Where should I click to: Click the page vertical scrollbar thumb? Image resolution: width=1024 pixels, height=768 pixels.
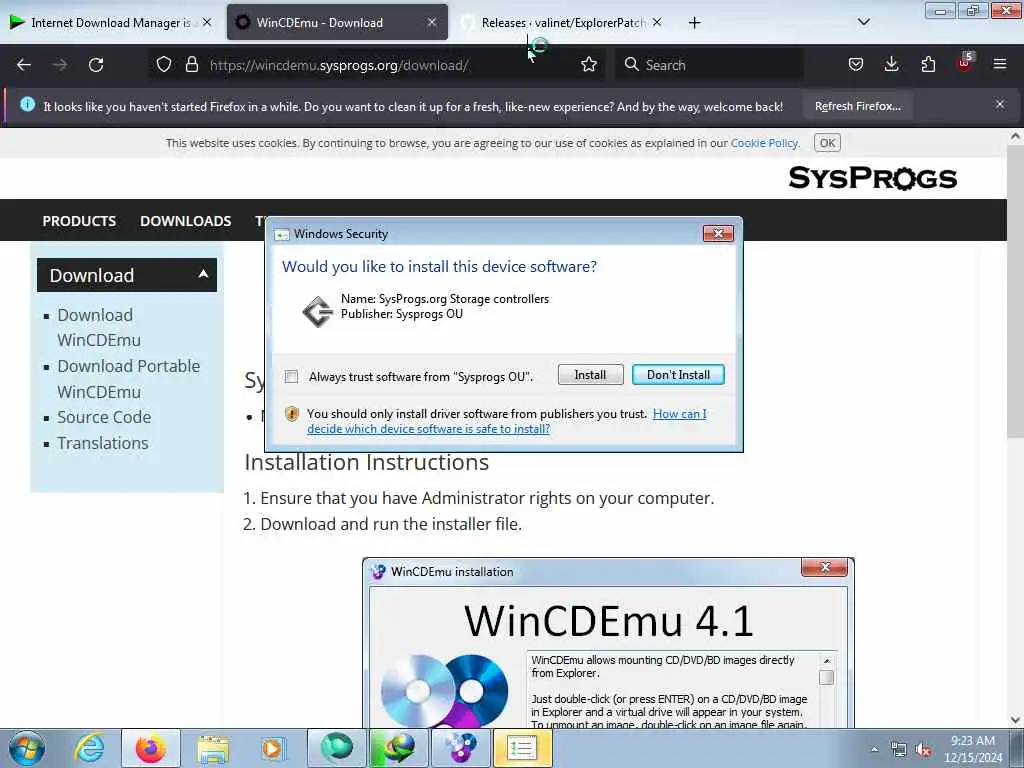(1015, 291)
